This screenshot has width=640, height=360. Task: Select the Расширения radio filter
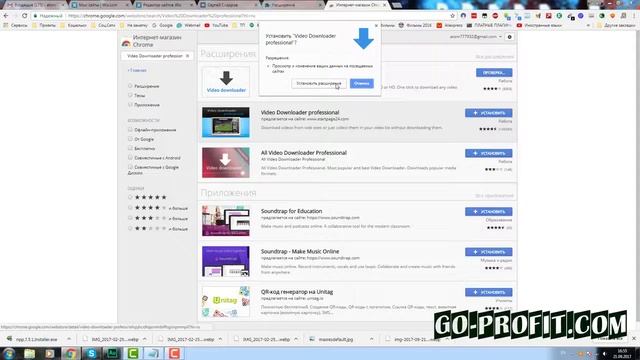pyautogui.click(x=130, y=86)
